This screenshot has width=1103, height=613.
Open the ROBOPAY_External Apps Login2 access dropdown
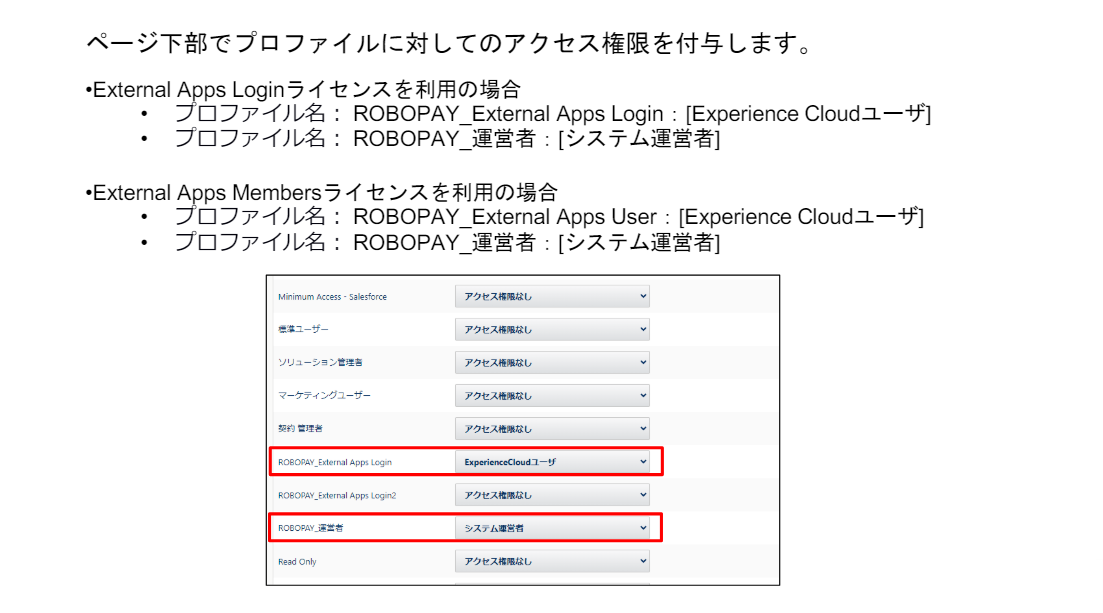pos(552,495)
